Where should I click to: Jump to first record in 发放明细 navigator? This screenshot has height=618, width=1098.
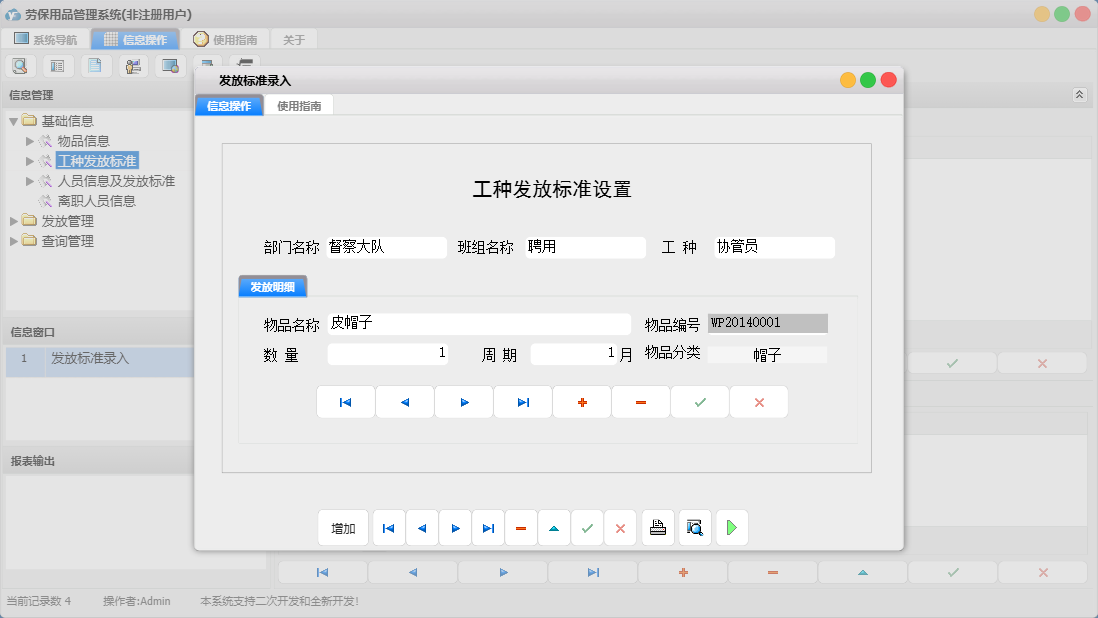click(x=345, y=401)
